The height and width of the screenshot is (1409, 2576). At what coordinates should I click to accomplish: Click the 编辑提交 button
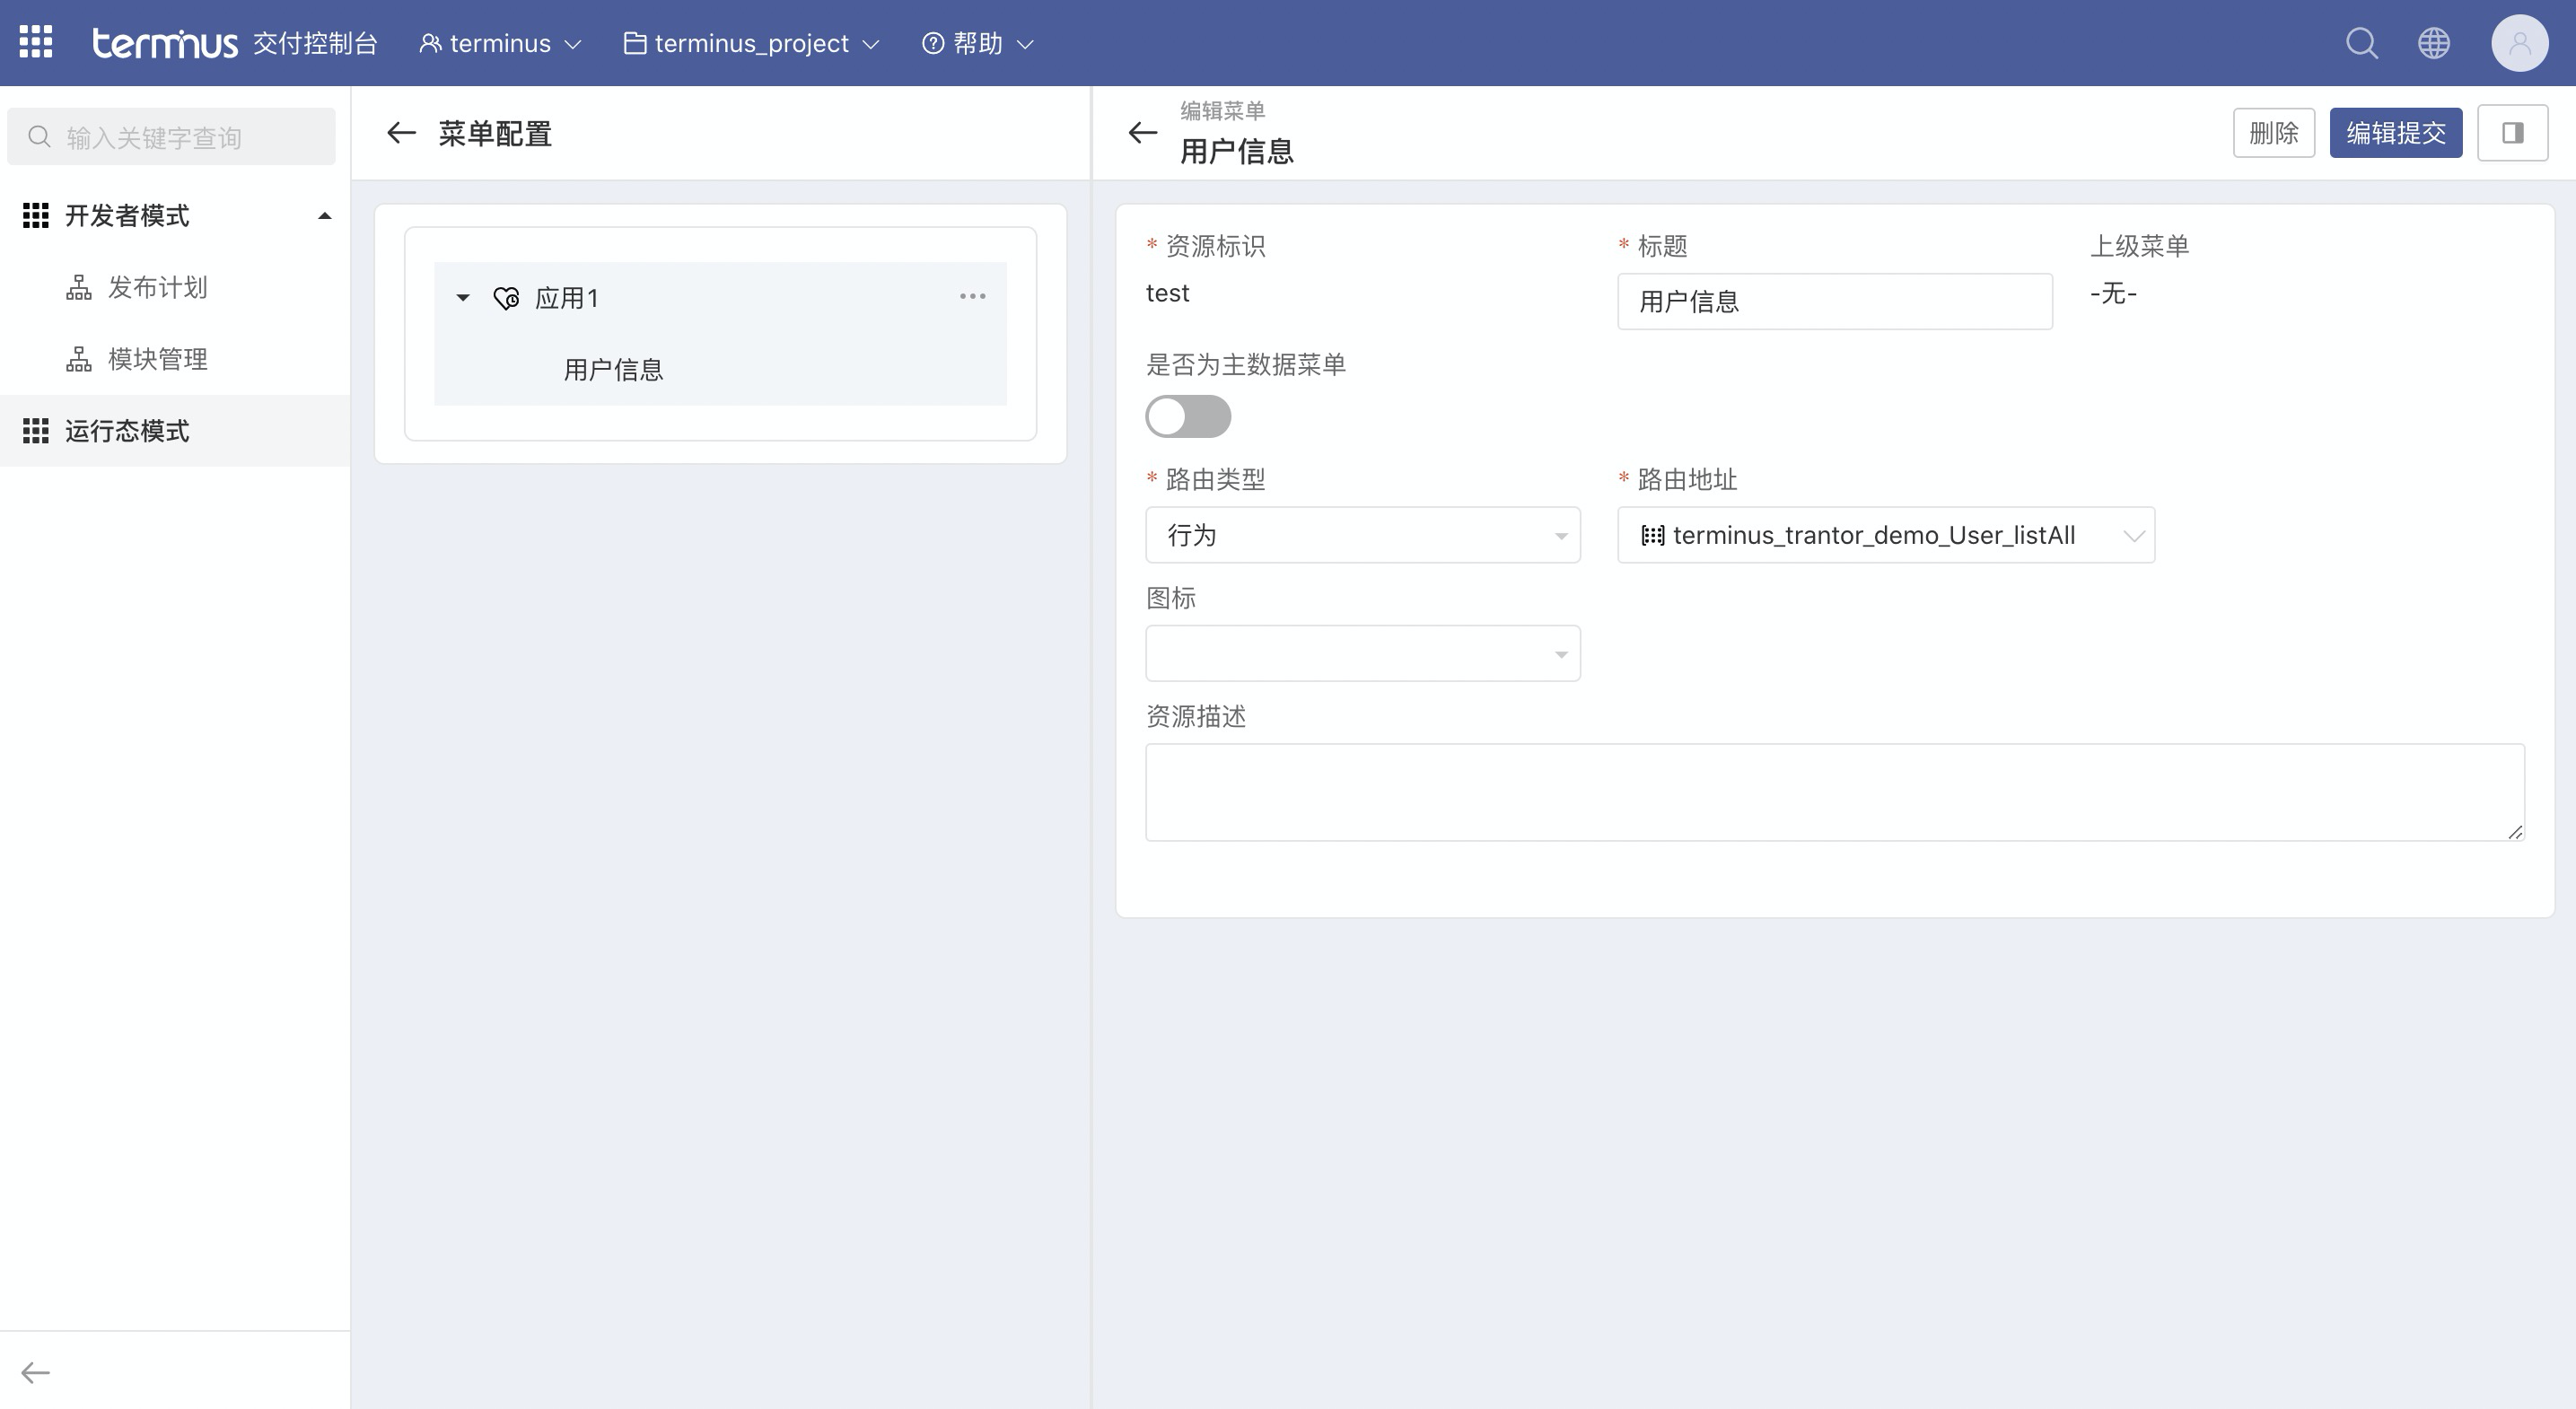coord(2395,133)
